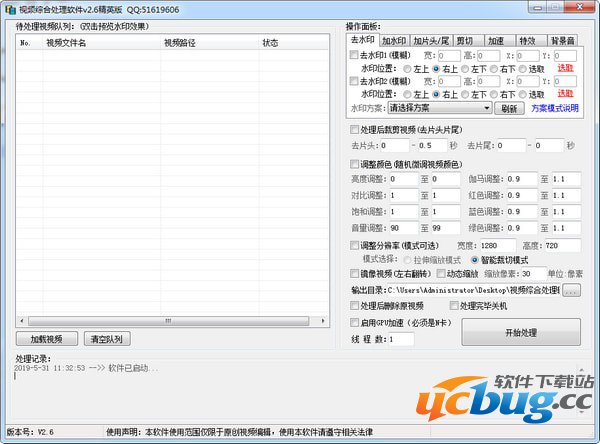Click the watermark 1 宽 input field
The image size is (600, 444).
click(x=449, y=56)
